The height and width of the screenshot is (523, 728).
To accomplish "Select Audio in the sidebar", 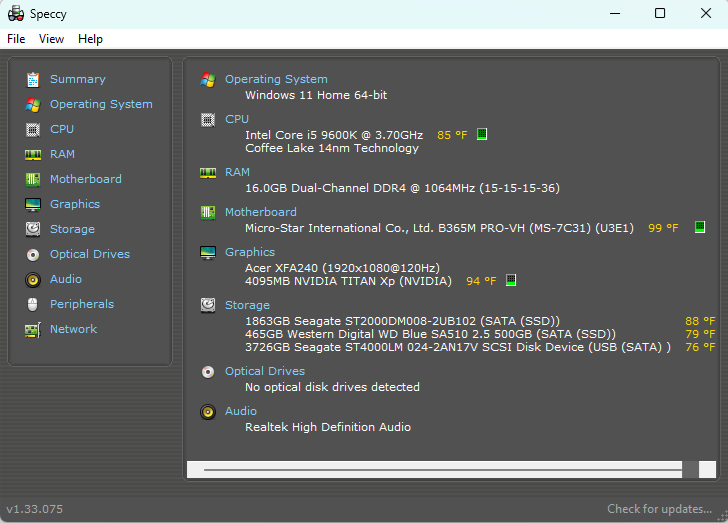I will [66, 279].
